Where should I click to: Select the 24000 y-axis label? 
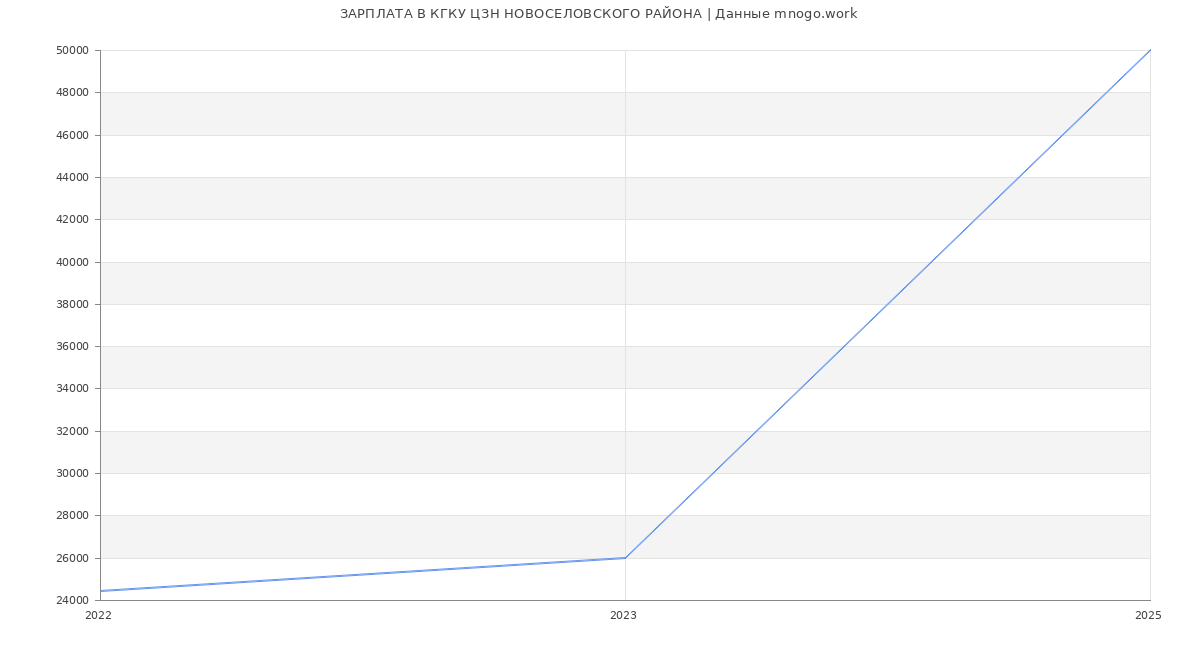point(74,601)
